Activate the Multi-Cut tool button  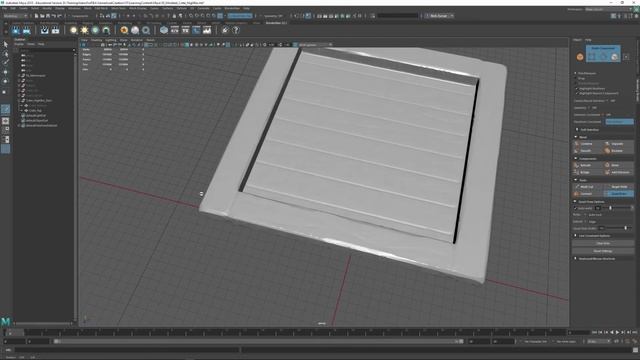coord(588,187)
